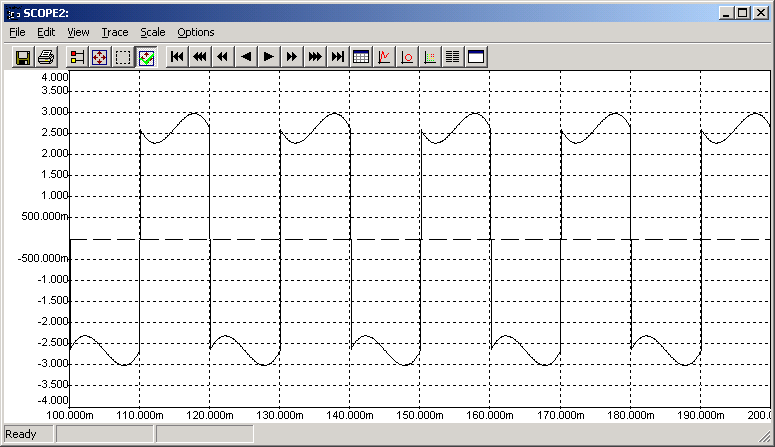Open the Trace menu

click(115, 32)
